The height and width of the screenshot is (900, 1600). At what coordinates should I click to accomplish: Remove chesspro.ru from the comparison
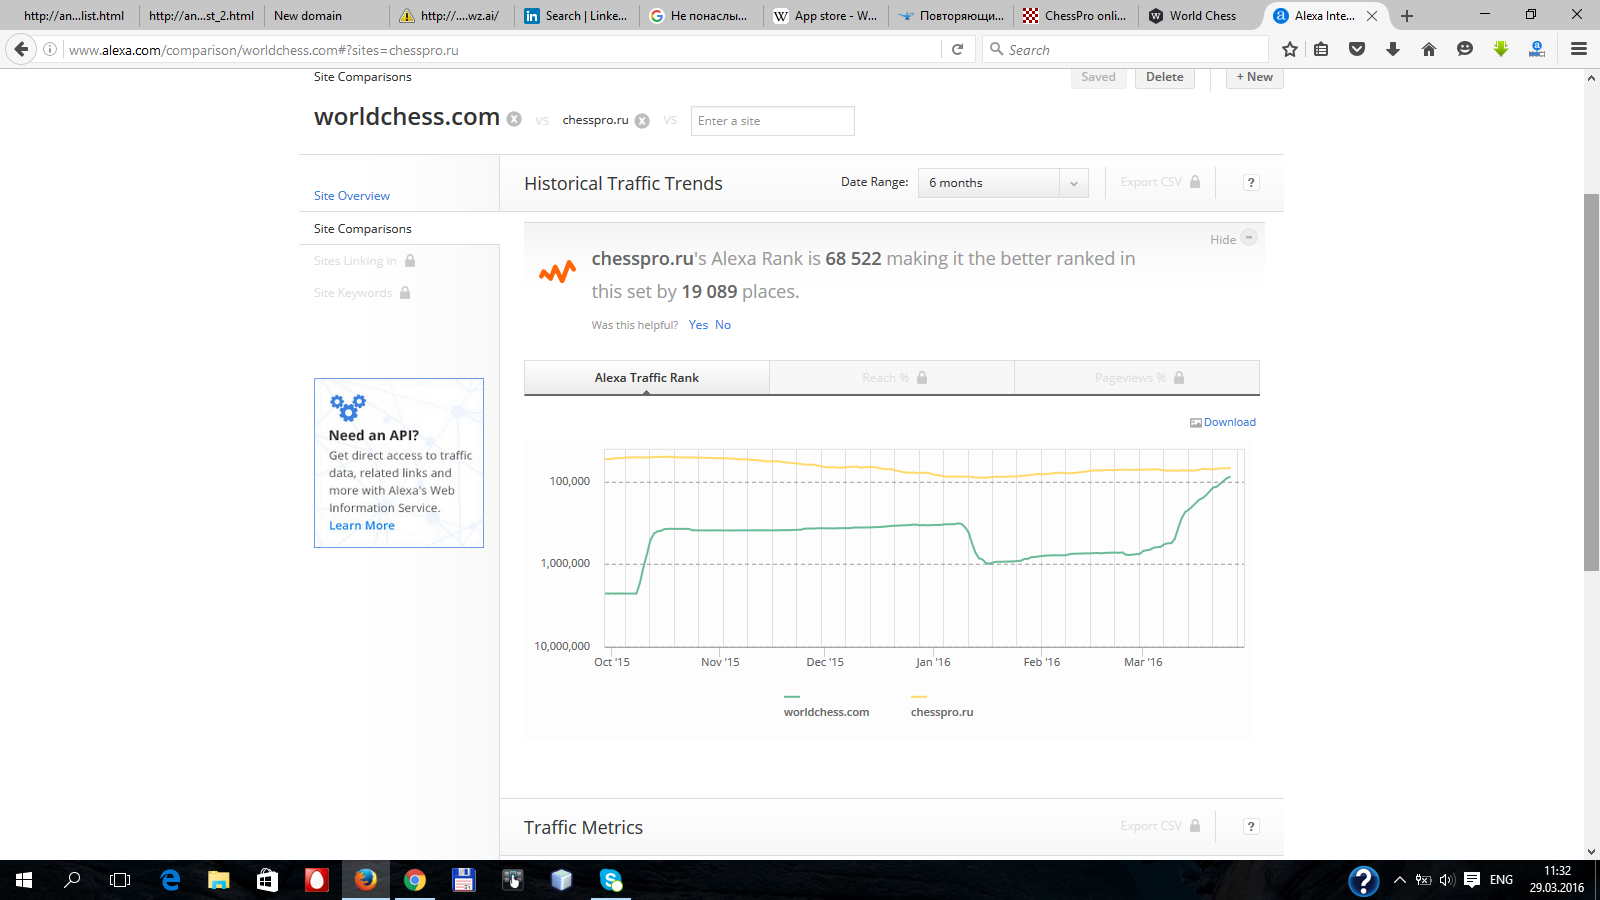[x=642, y=121]
